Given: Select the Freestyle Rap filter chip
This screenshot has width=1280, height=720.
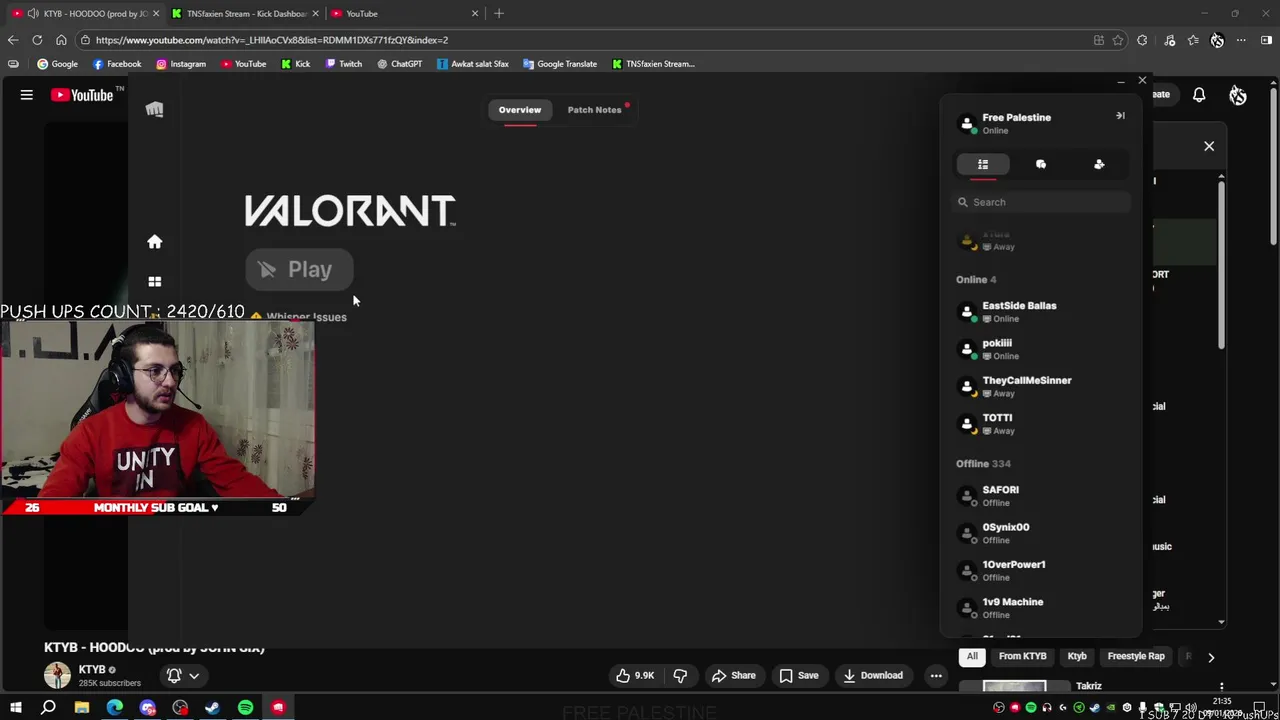Looking at the screenshot, I should [1136, 656].
